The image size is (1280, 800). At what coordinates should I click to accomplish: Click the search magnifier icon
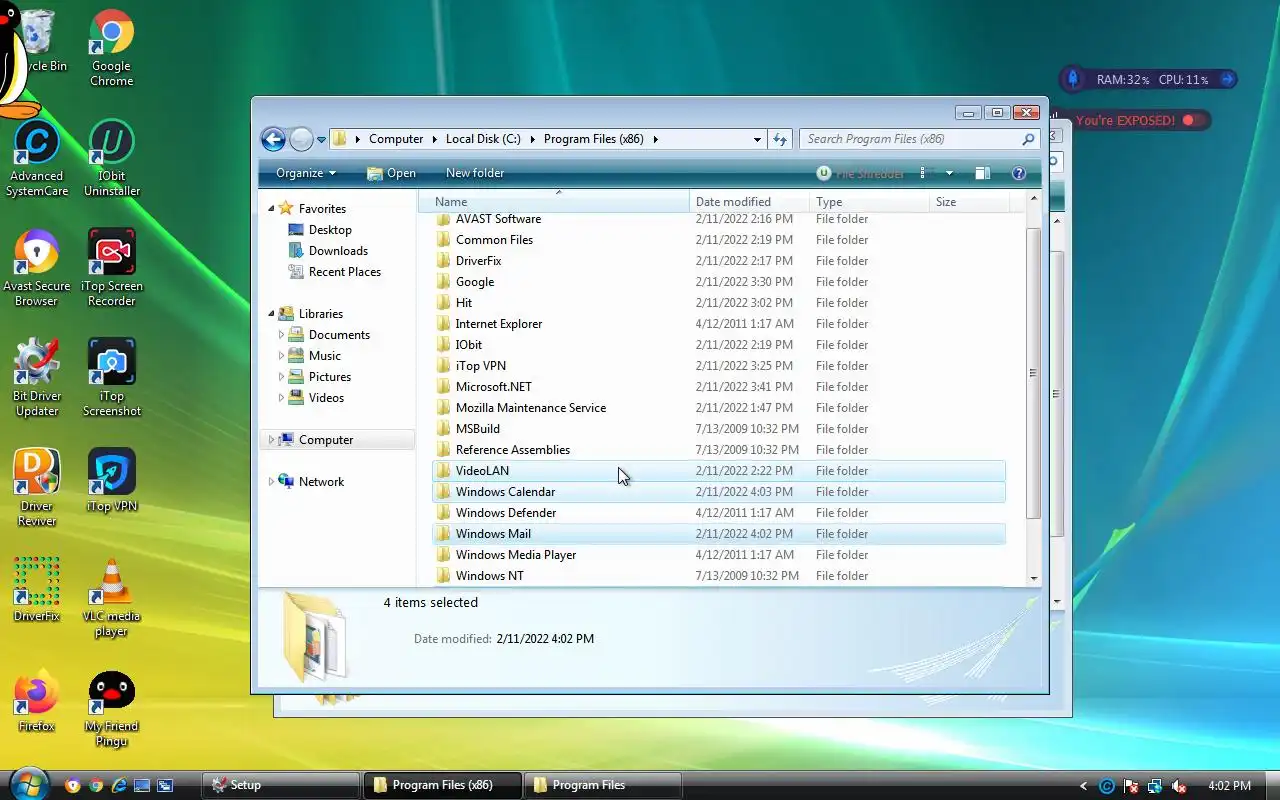(1028, 139)
